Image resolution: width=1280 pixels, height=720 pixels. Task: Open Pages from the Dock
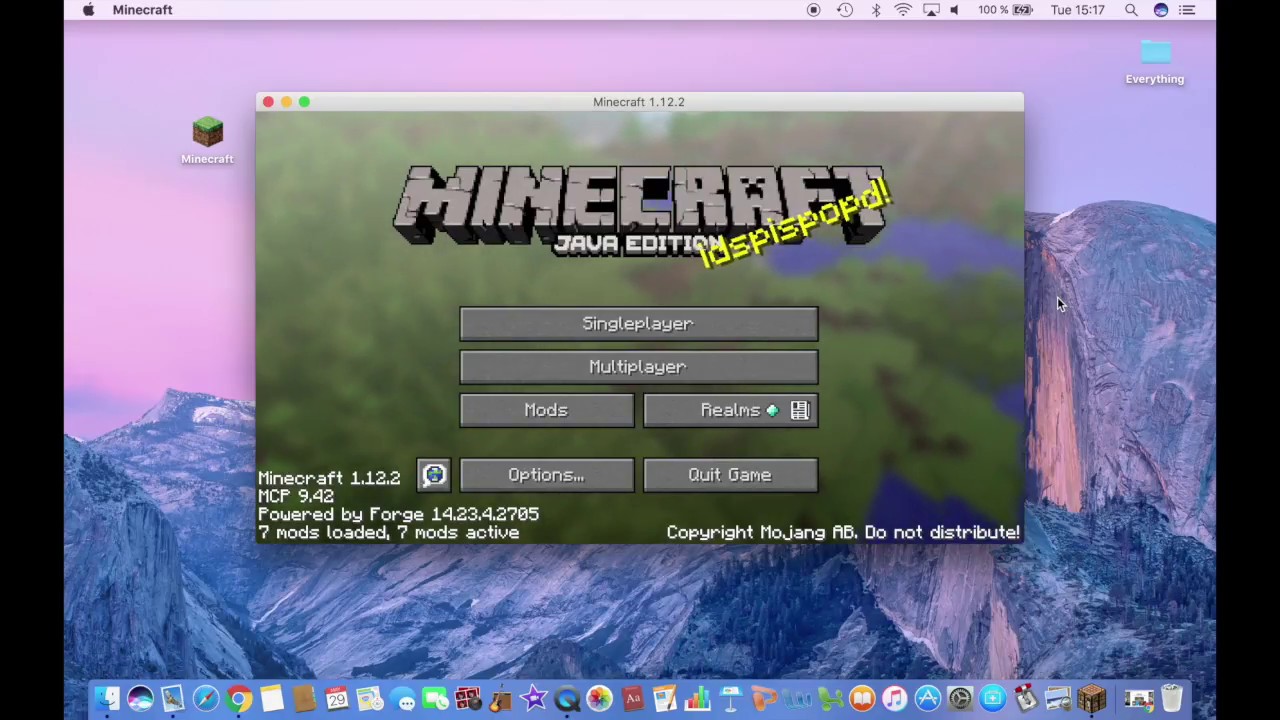665,699
